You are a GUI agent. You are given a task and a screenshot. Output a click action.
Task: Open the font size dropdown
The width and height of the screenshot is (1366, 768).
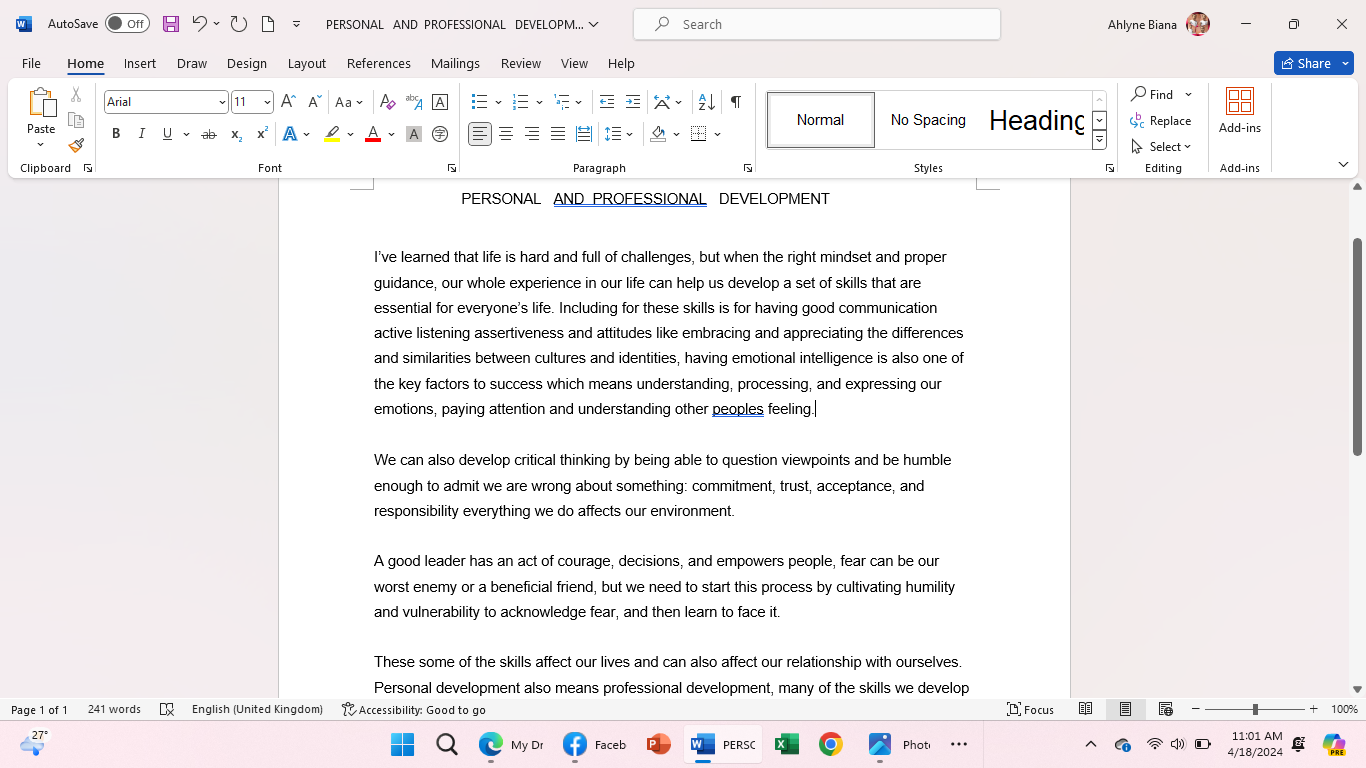tap(267, 102)
